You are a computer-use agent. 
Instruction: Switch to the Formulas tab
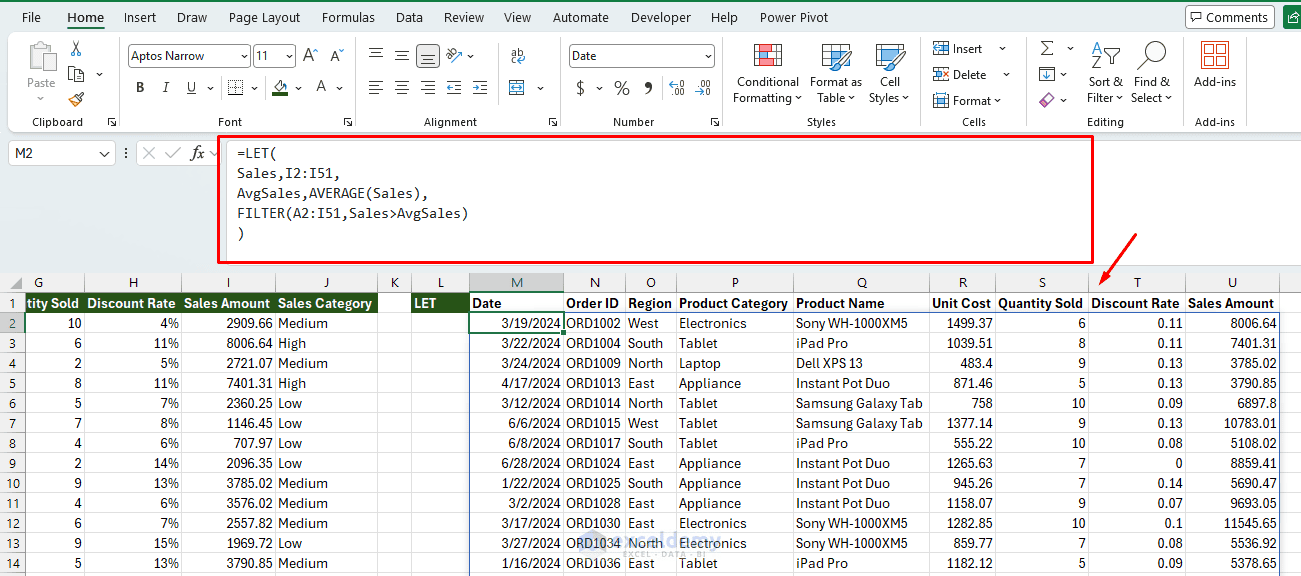pos(349,17)
